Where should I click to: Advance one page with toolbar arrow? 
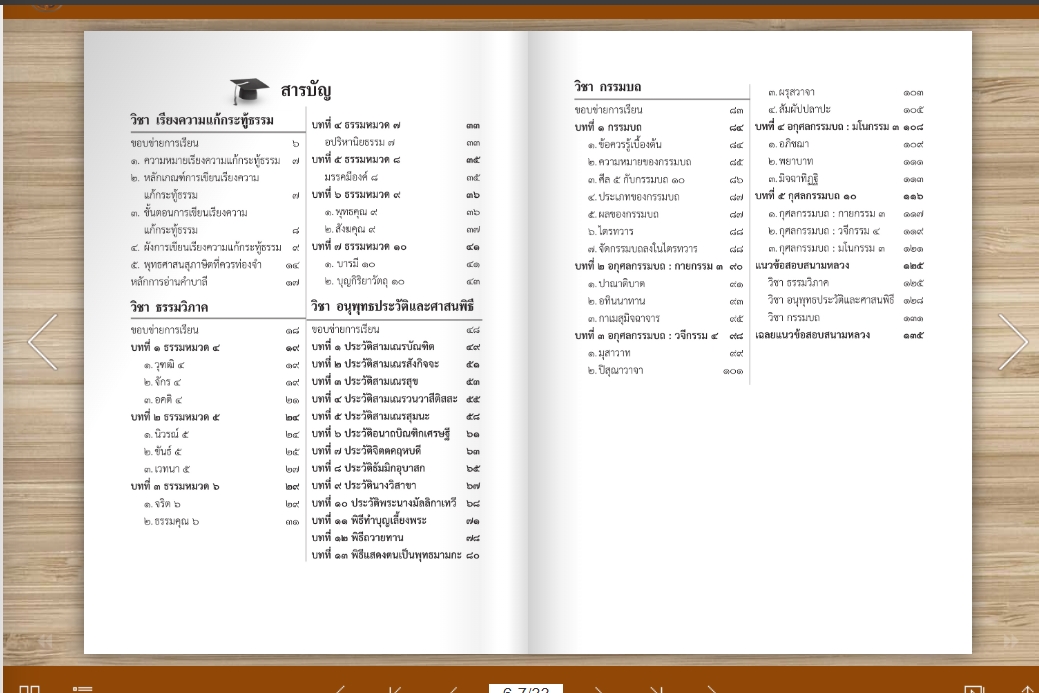[597, 690]
